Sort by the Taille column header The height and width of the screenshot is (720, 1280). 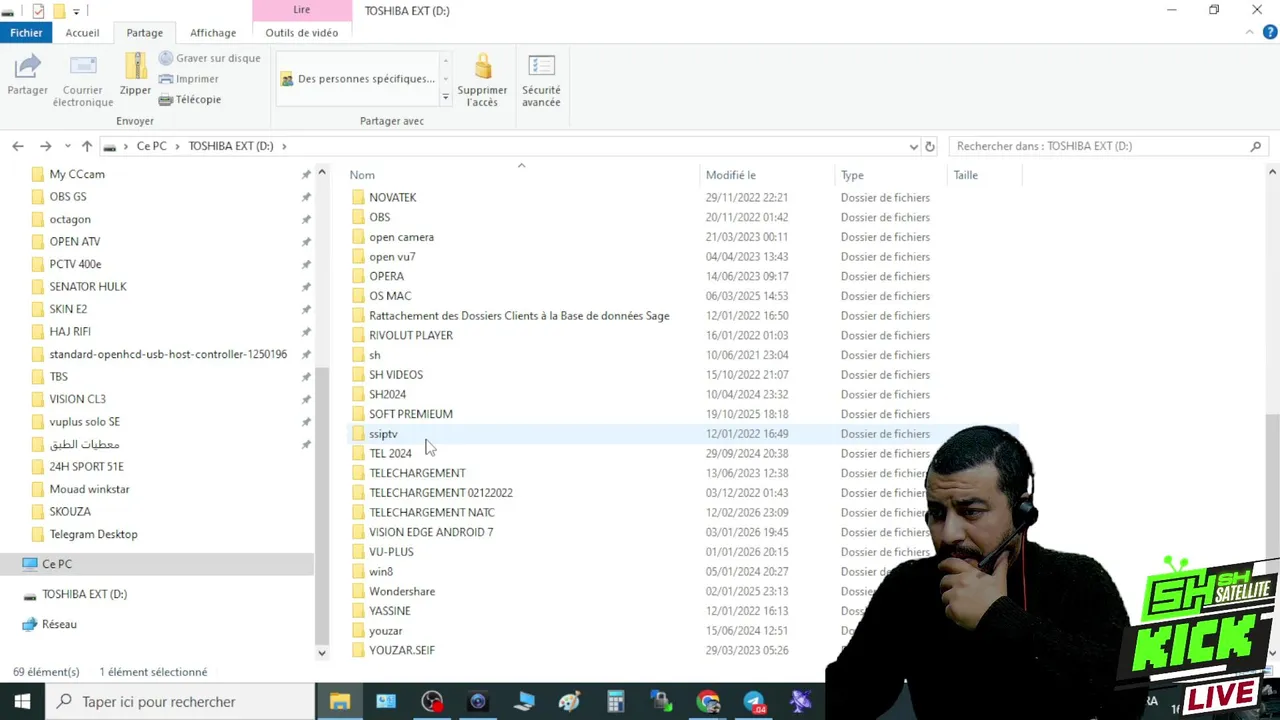[984, 175]
